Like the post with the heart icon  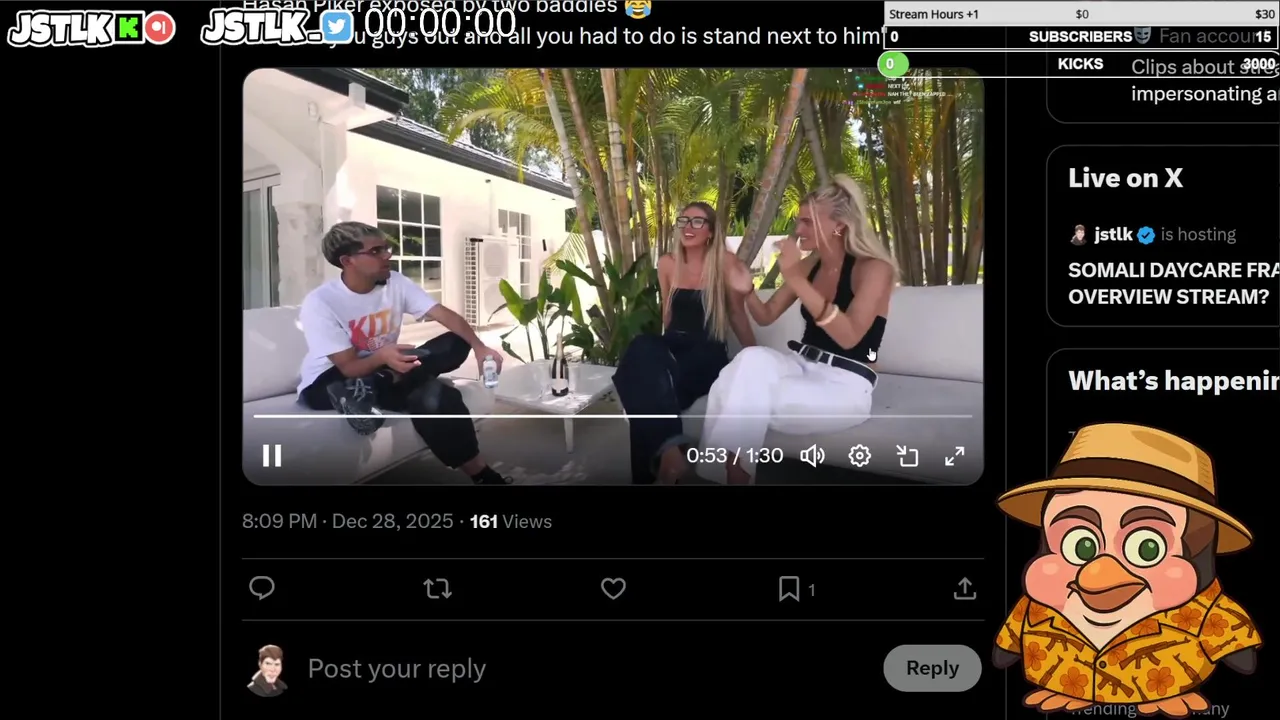click(613, 589)
